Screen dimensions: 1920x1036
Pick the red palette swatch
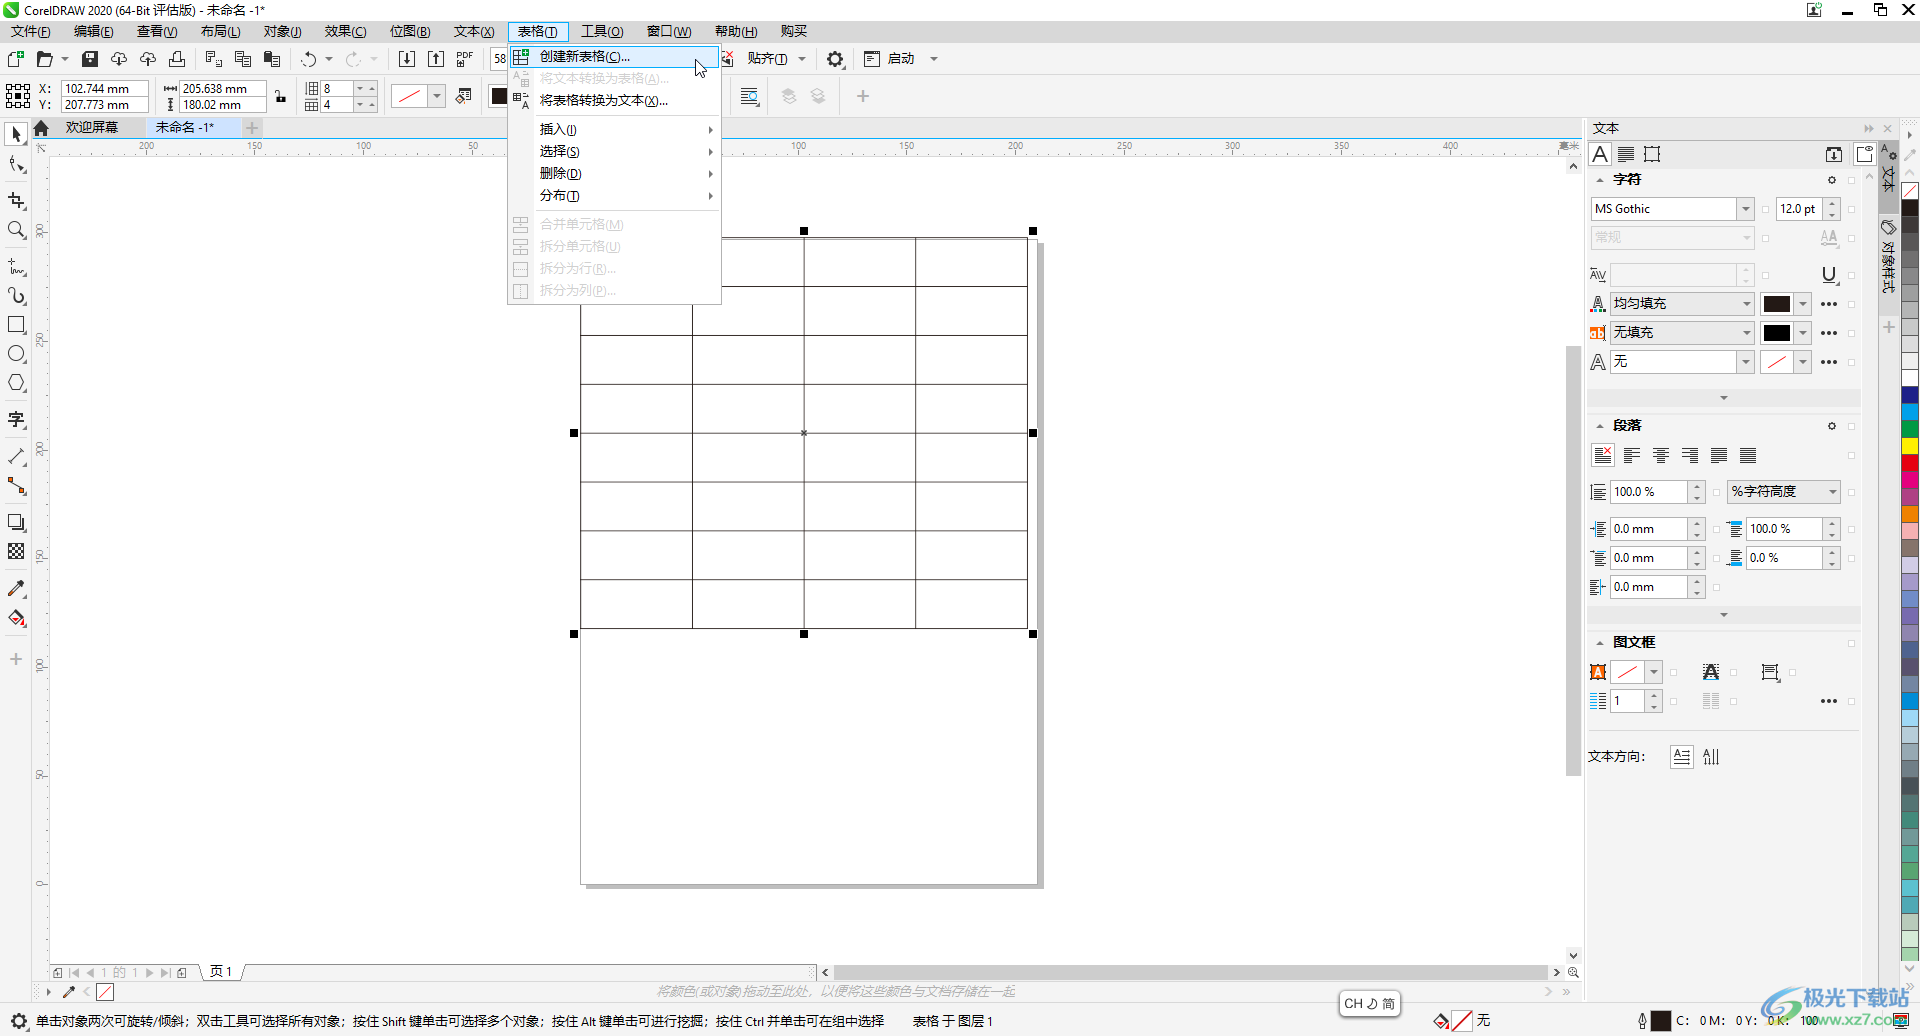(x=1910, y=463)
